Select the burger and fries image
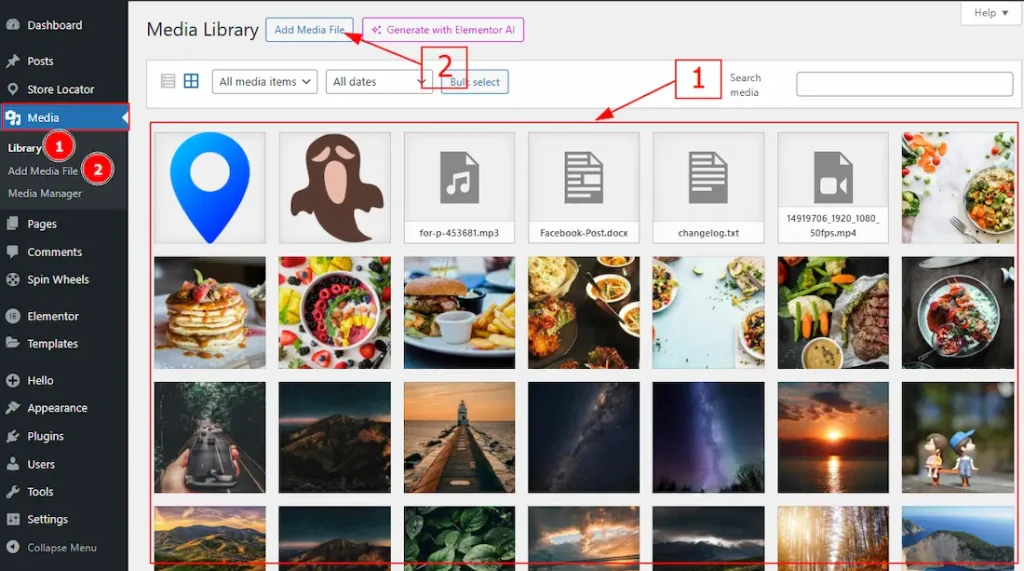The height and width of the screenshot is (571, 1024). pyautogui.click(x=459, y=312)
